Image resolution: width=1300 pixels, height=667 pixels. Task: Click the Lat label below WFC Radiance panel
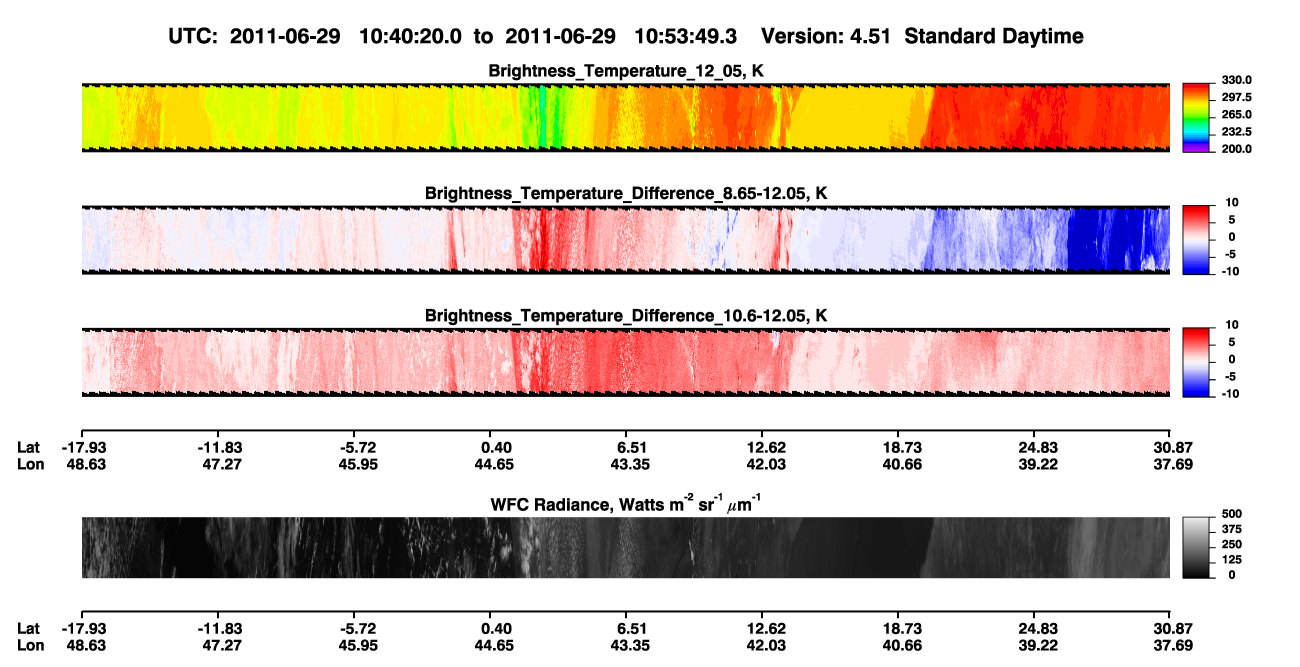point(29,628)
